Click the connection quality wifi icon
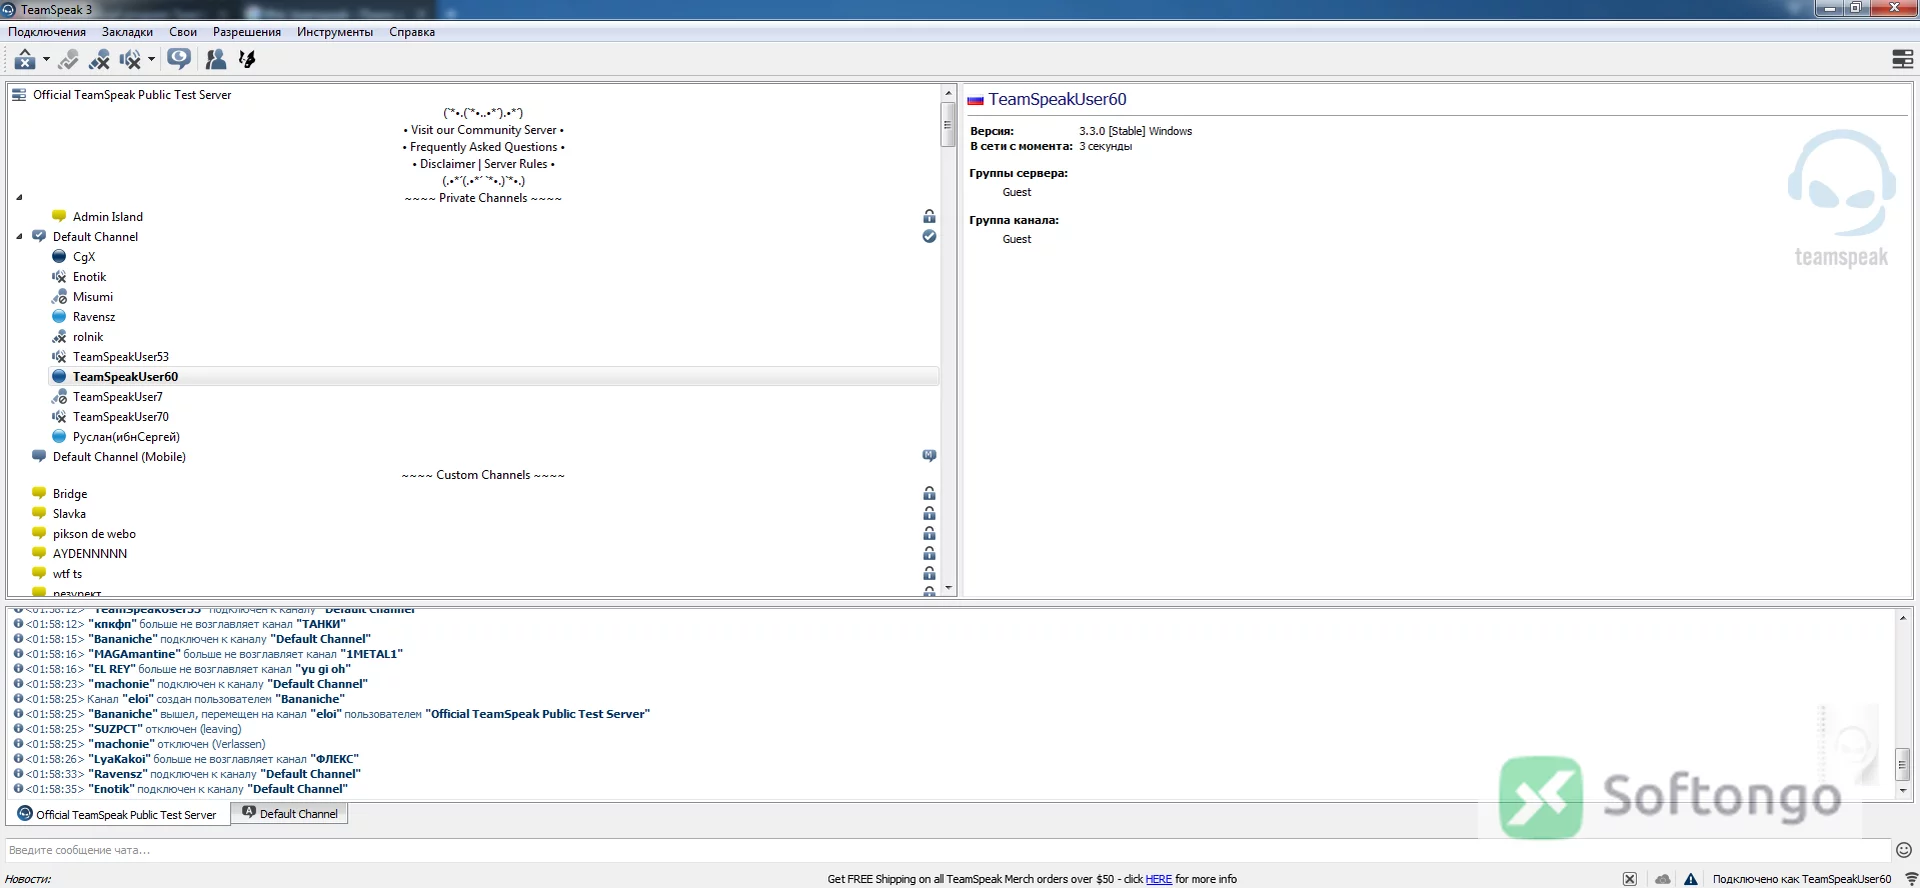Viewport: 1920px width, 888px height. pyautogui.click(x=1910, y=879)
